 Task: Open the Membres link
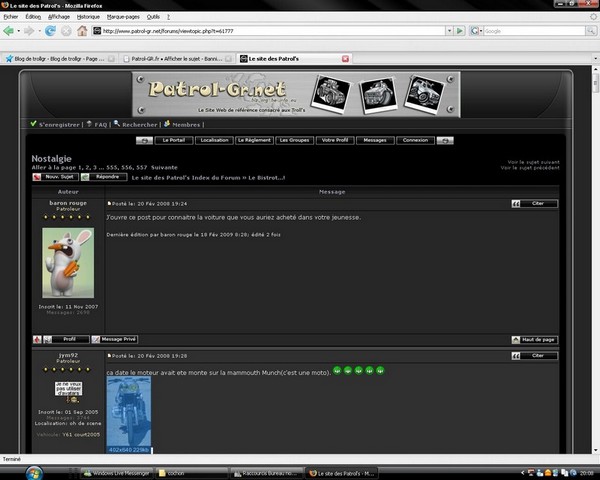click(186, 124)
